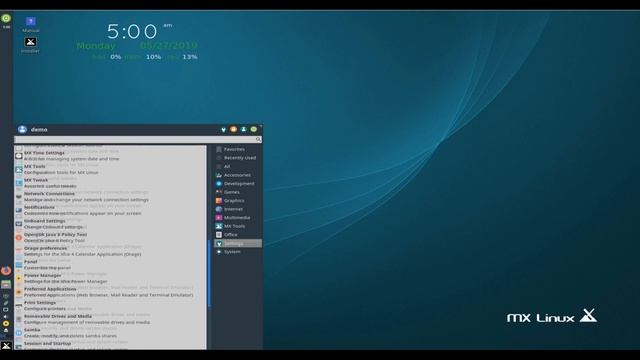Open Print Settings entry
The width and height of the screenshot is (640, 360).
[110, 306]
